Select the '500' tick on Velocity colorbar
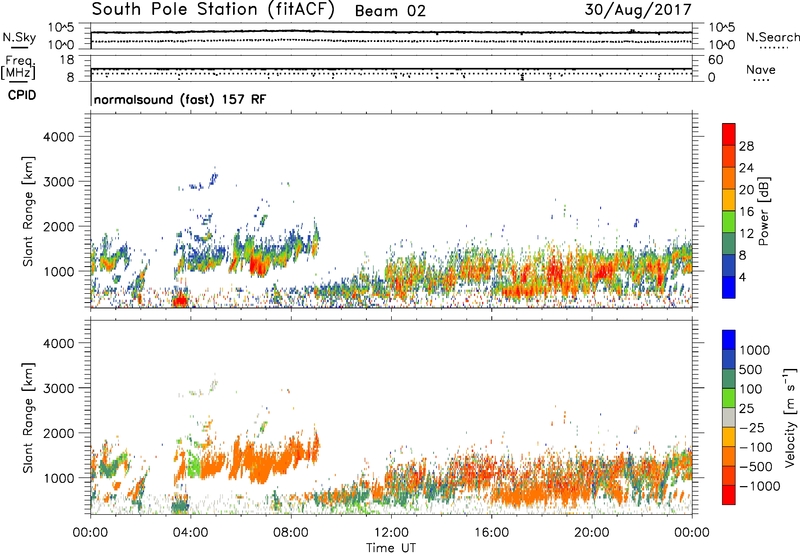800x554 pixels. (x=751, y=370)
